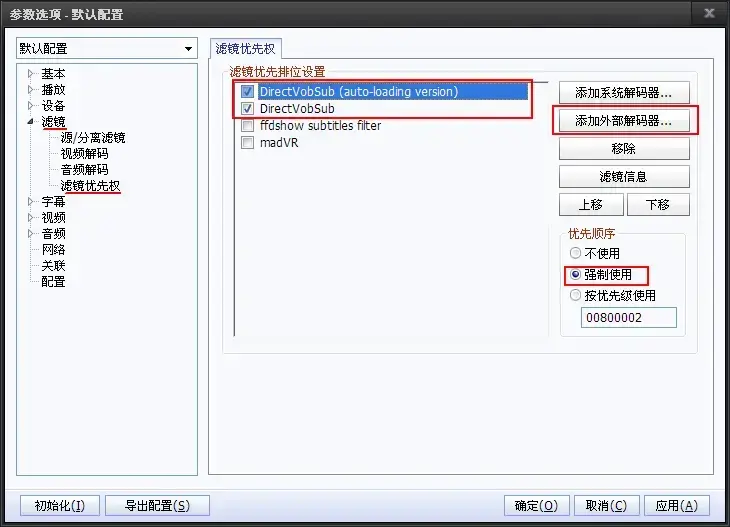Select 设备 in the settings tree
Image resolution: width=730 pixels, height=527 pixels.
tap(53, 106)
